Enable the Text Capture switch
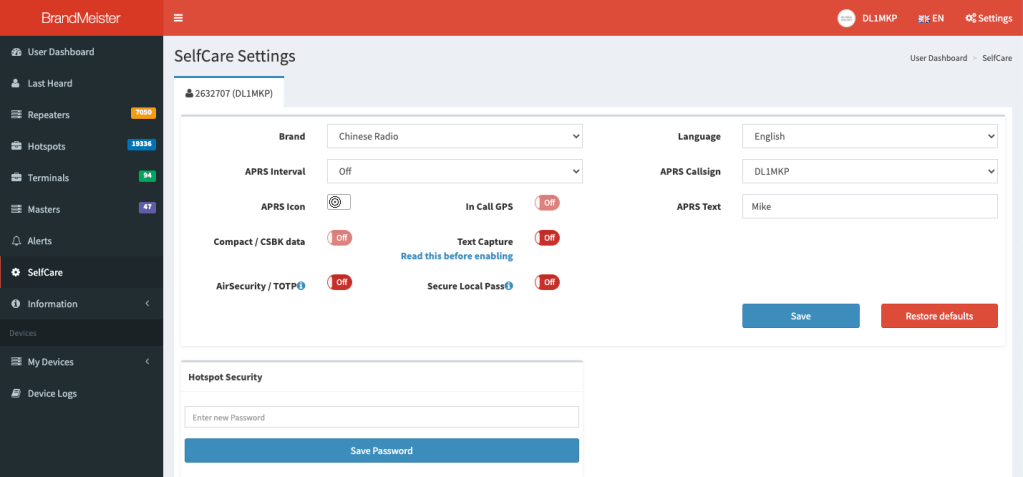 [x=547, y=238]
